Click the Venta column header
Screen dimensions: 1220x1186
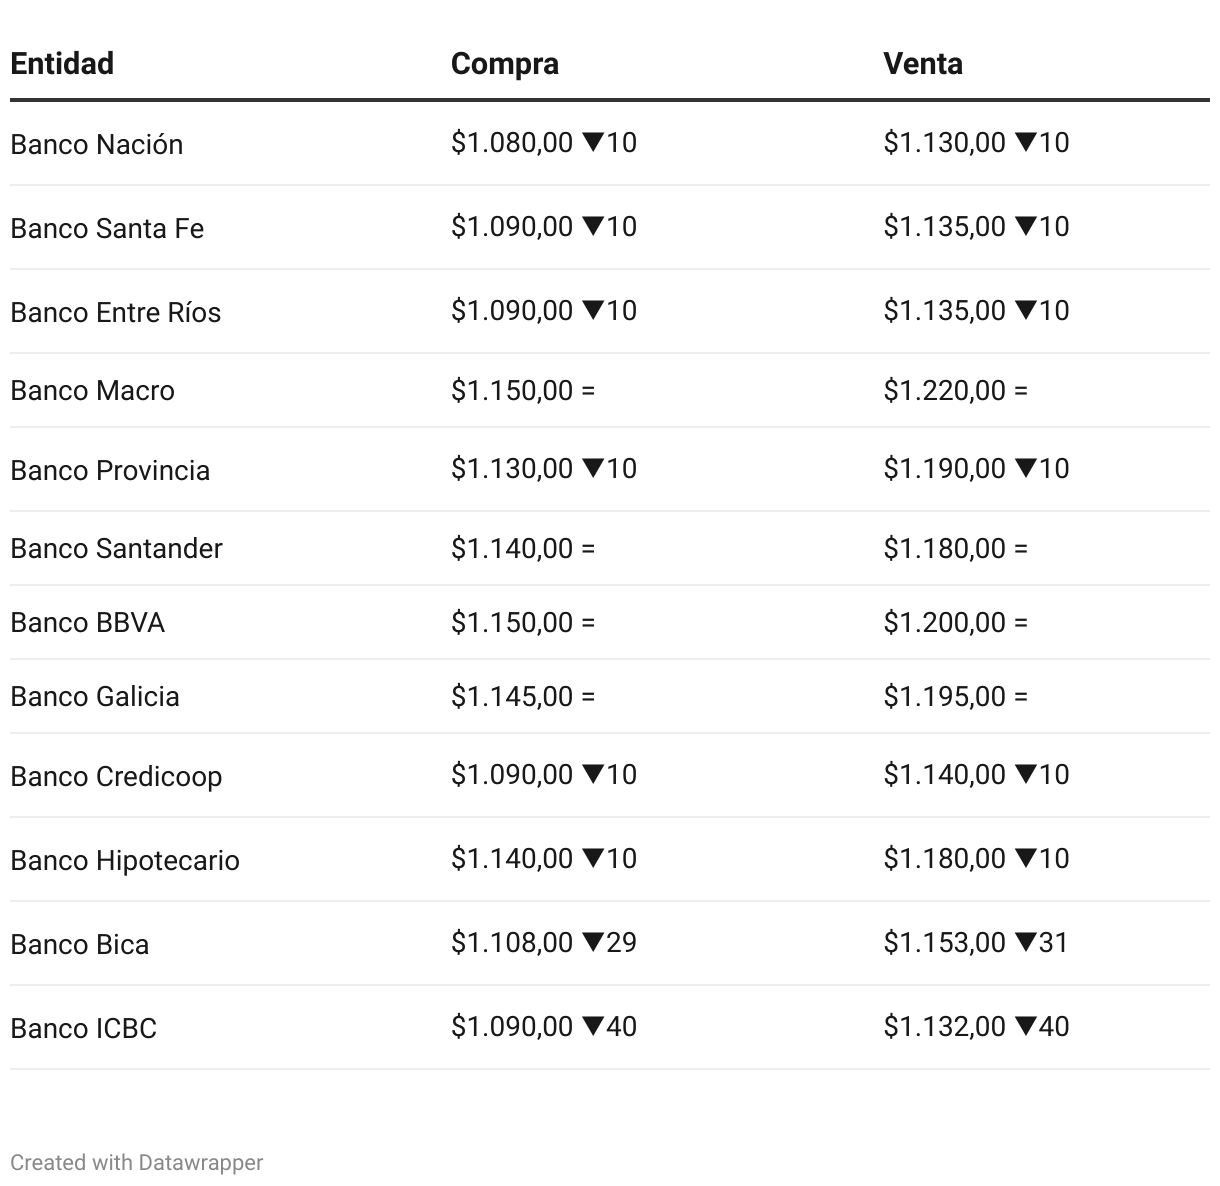coord(923,63)
